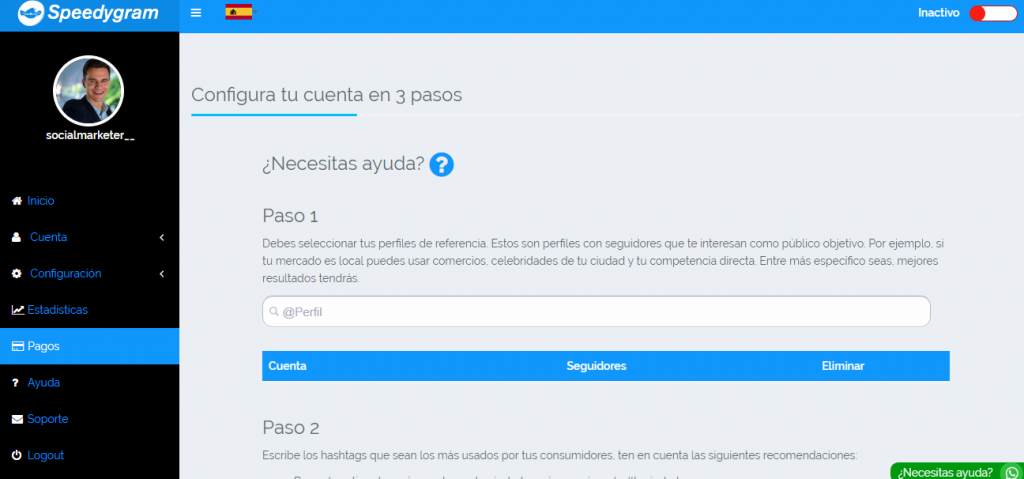The height and width of the screenshot is (479, 1024).
Task: Click the Paso 1 heading
Action: point(290,216)
